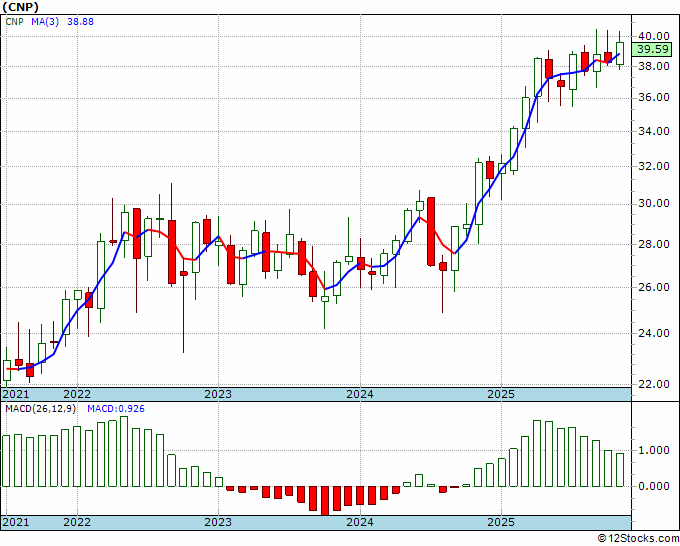Viewport: 680px width, 546px height.
Task: Click the 38.00 price axis label
Action: point(654,66)
